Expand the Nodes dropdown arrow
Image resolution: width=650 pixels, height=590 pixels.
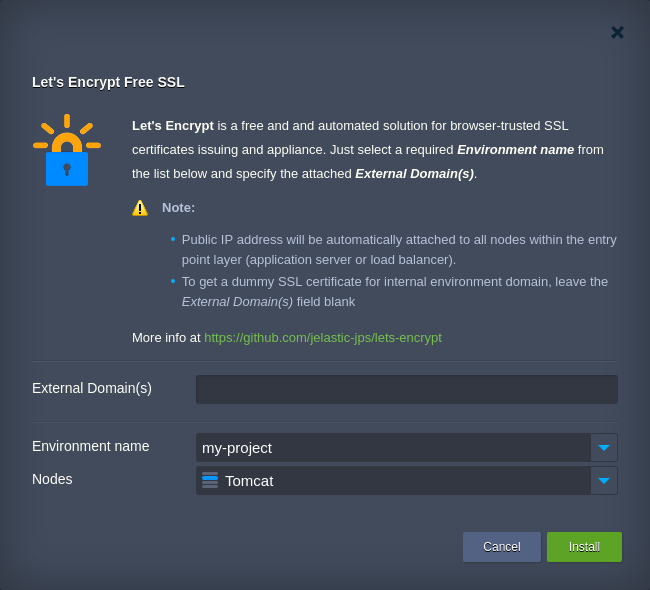[604, 481]
